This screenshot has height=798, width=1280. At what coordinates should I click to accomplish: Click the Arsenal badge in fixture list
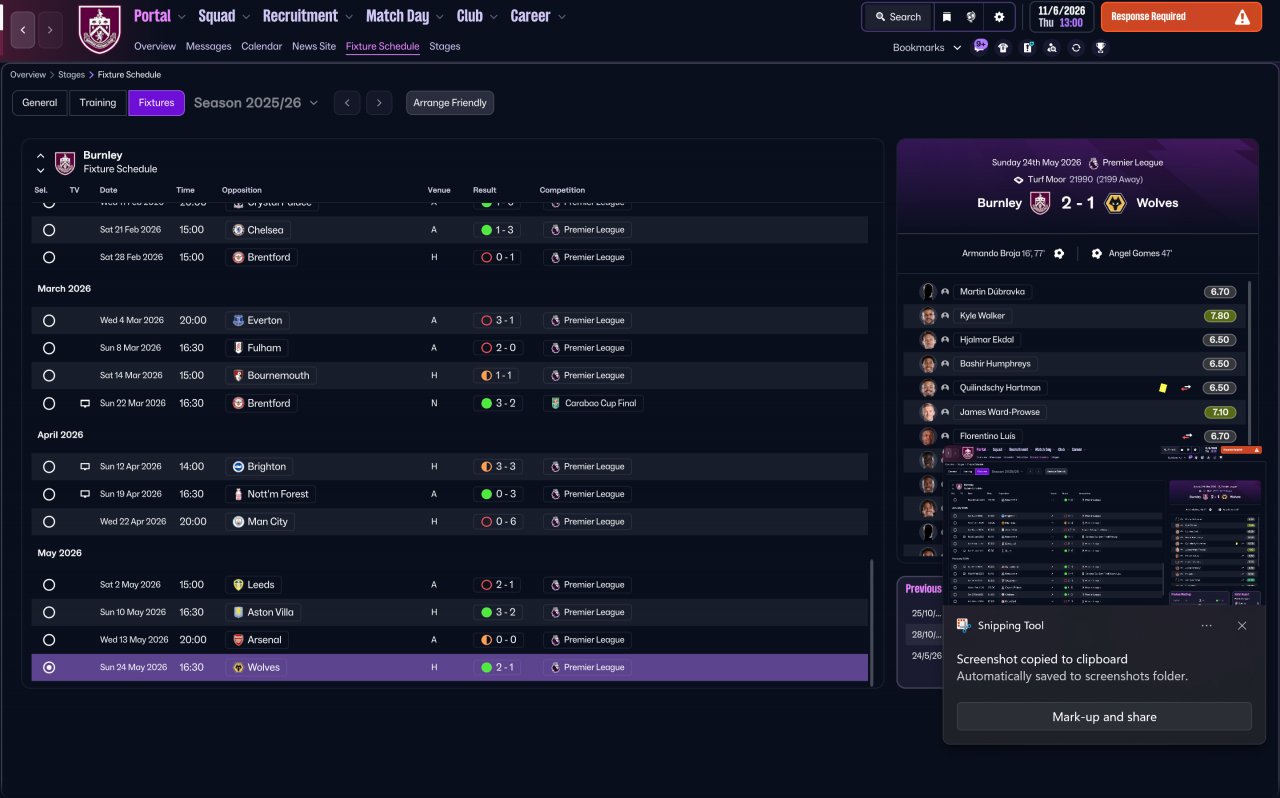click(238, 640)
